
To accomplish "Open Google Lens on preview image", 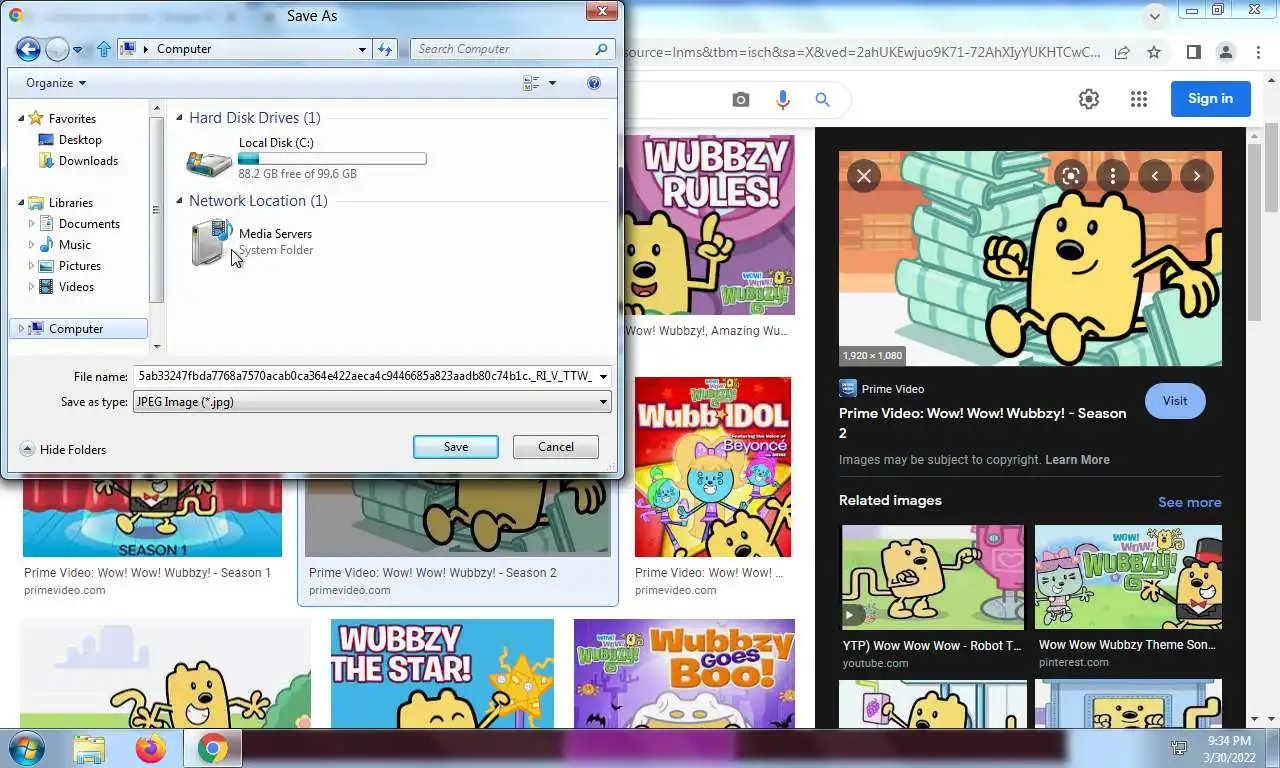I will (1071, 176).
